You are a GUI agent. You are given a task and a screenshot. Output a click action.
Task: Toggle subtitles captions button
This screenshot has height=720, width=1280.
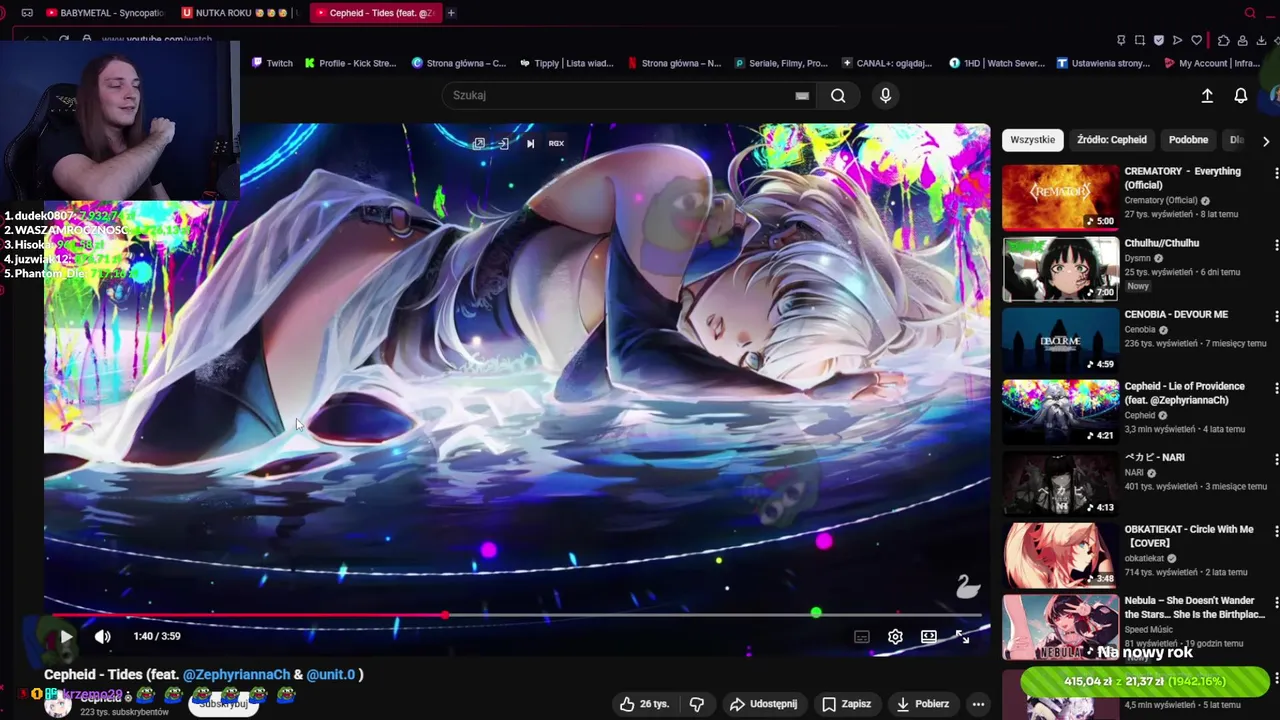tap(862, 636)
